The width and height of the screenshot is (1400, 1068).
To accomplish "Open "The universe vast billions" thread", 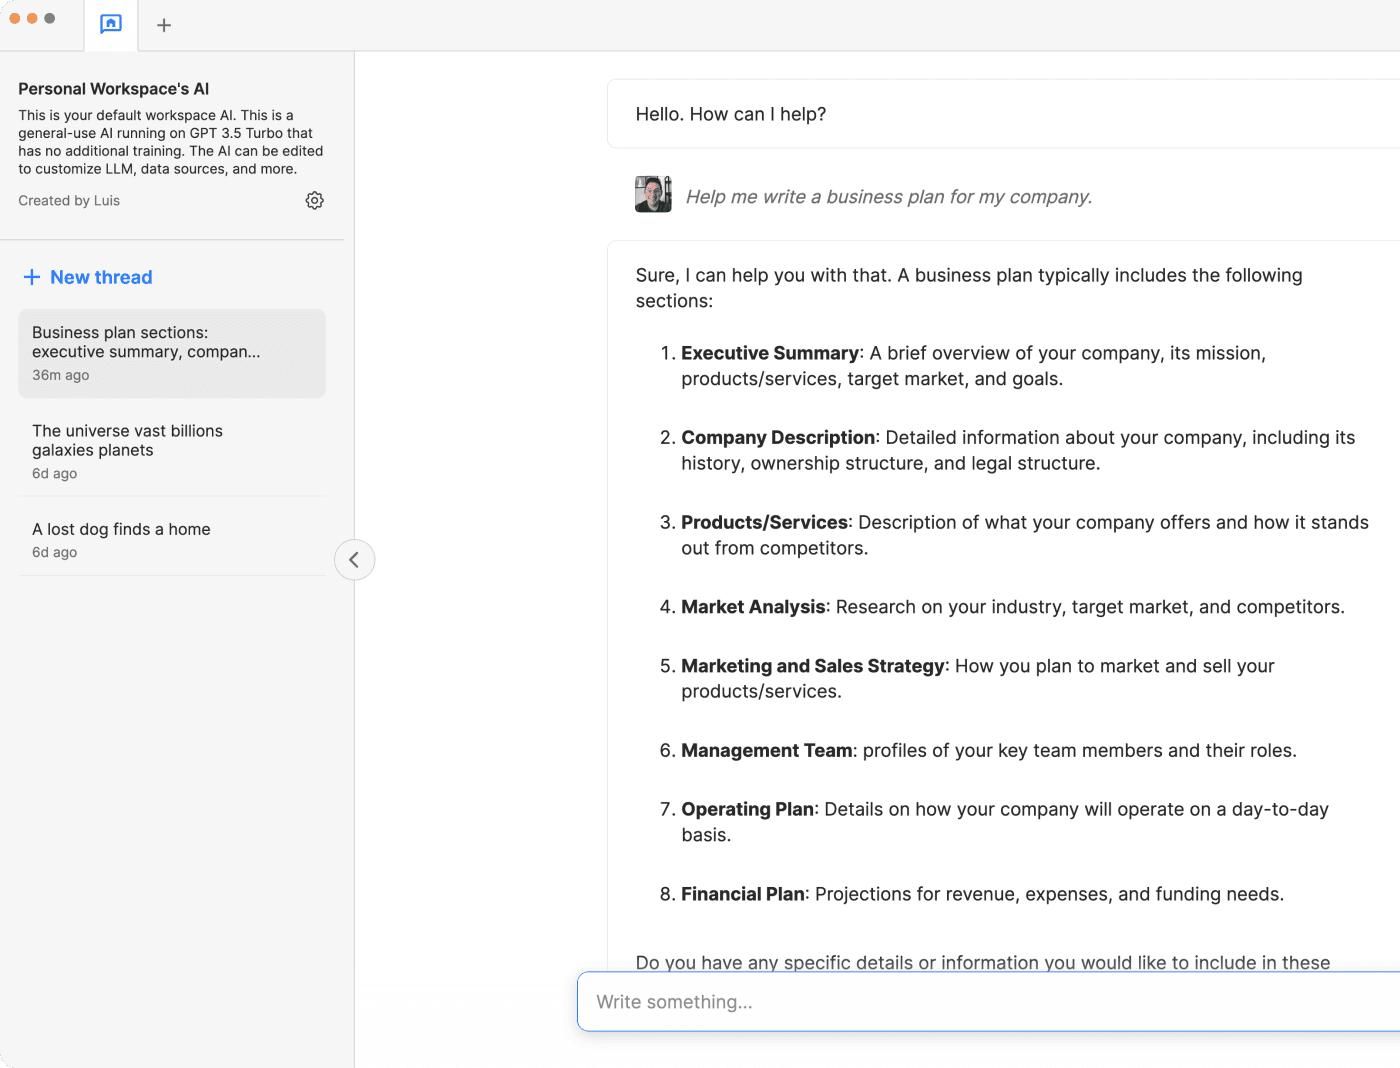I will coord(171,450).
